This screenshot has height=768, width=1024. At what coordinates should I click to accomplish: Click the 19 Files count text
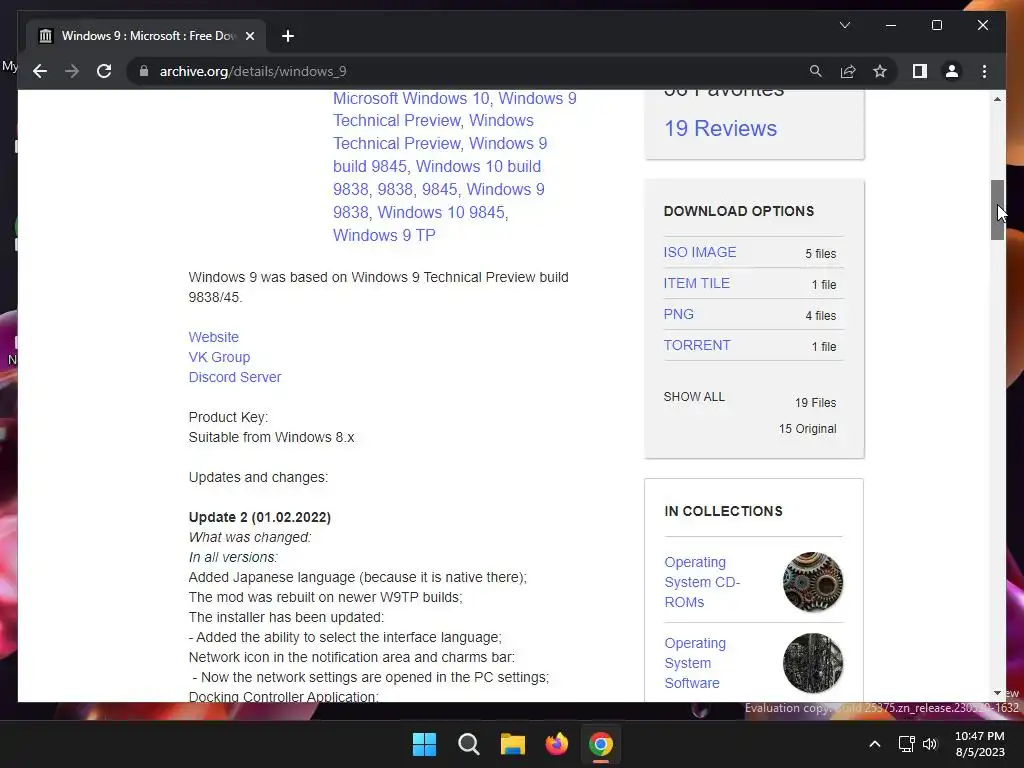815,402
